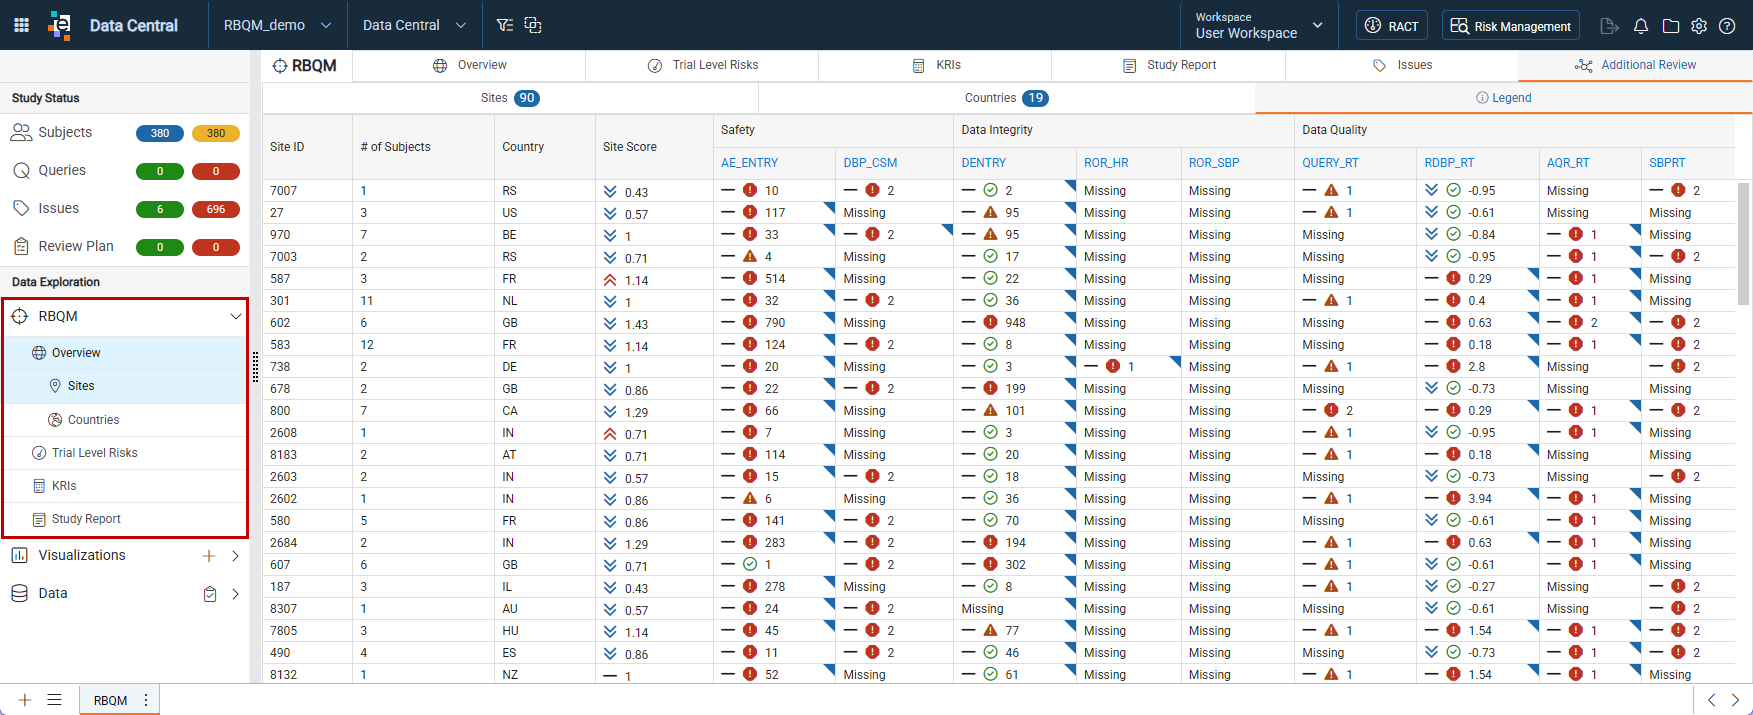Screen dimensions: 1753x715
Task: Click the Data Central logo icon
Action: (60, 25)
